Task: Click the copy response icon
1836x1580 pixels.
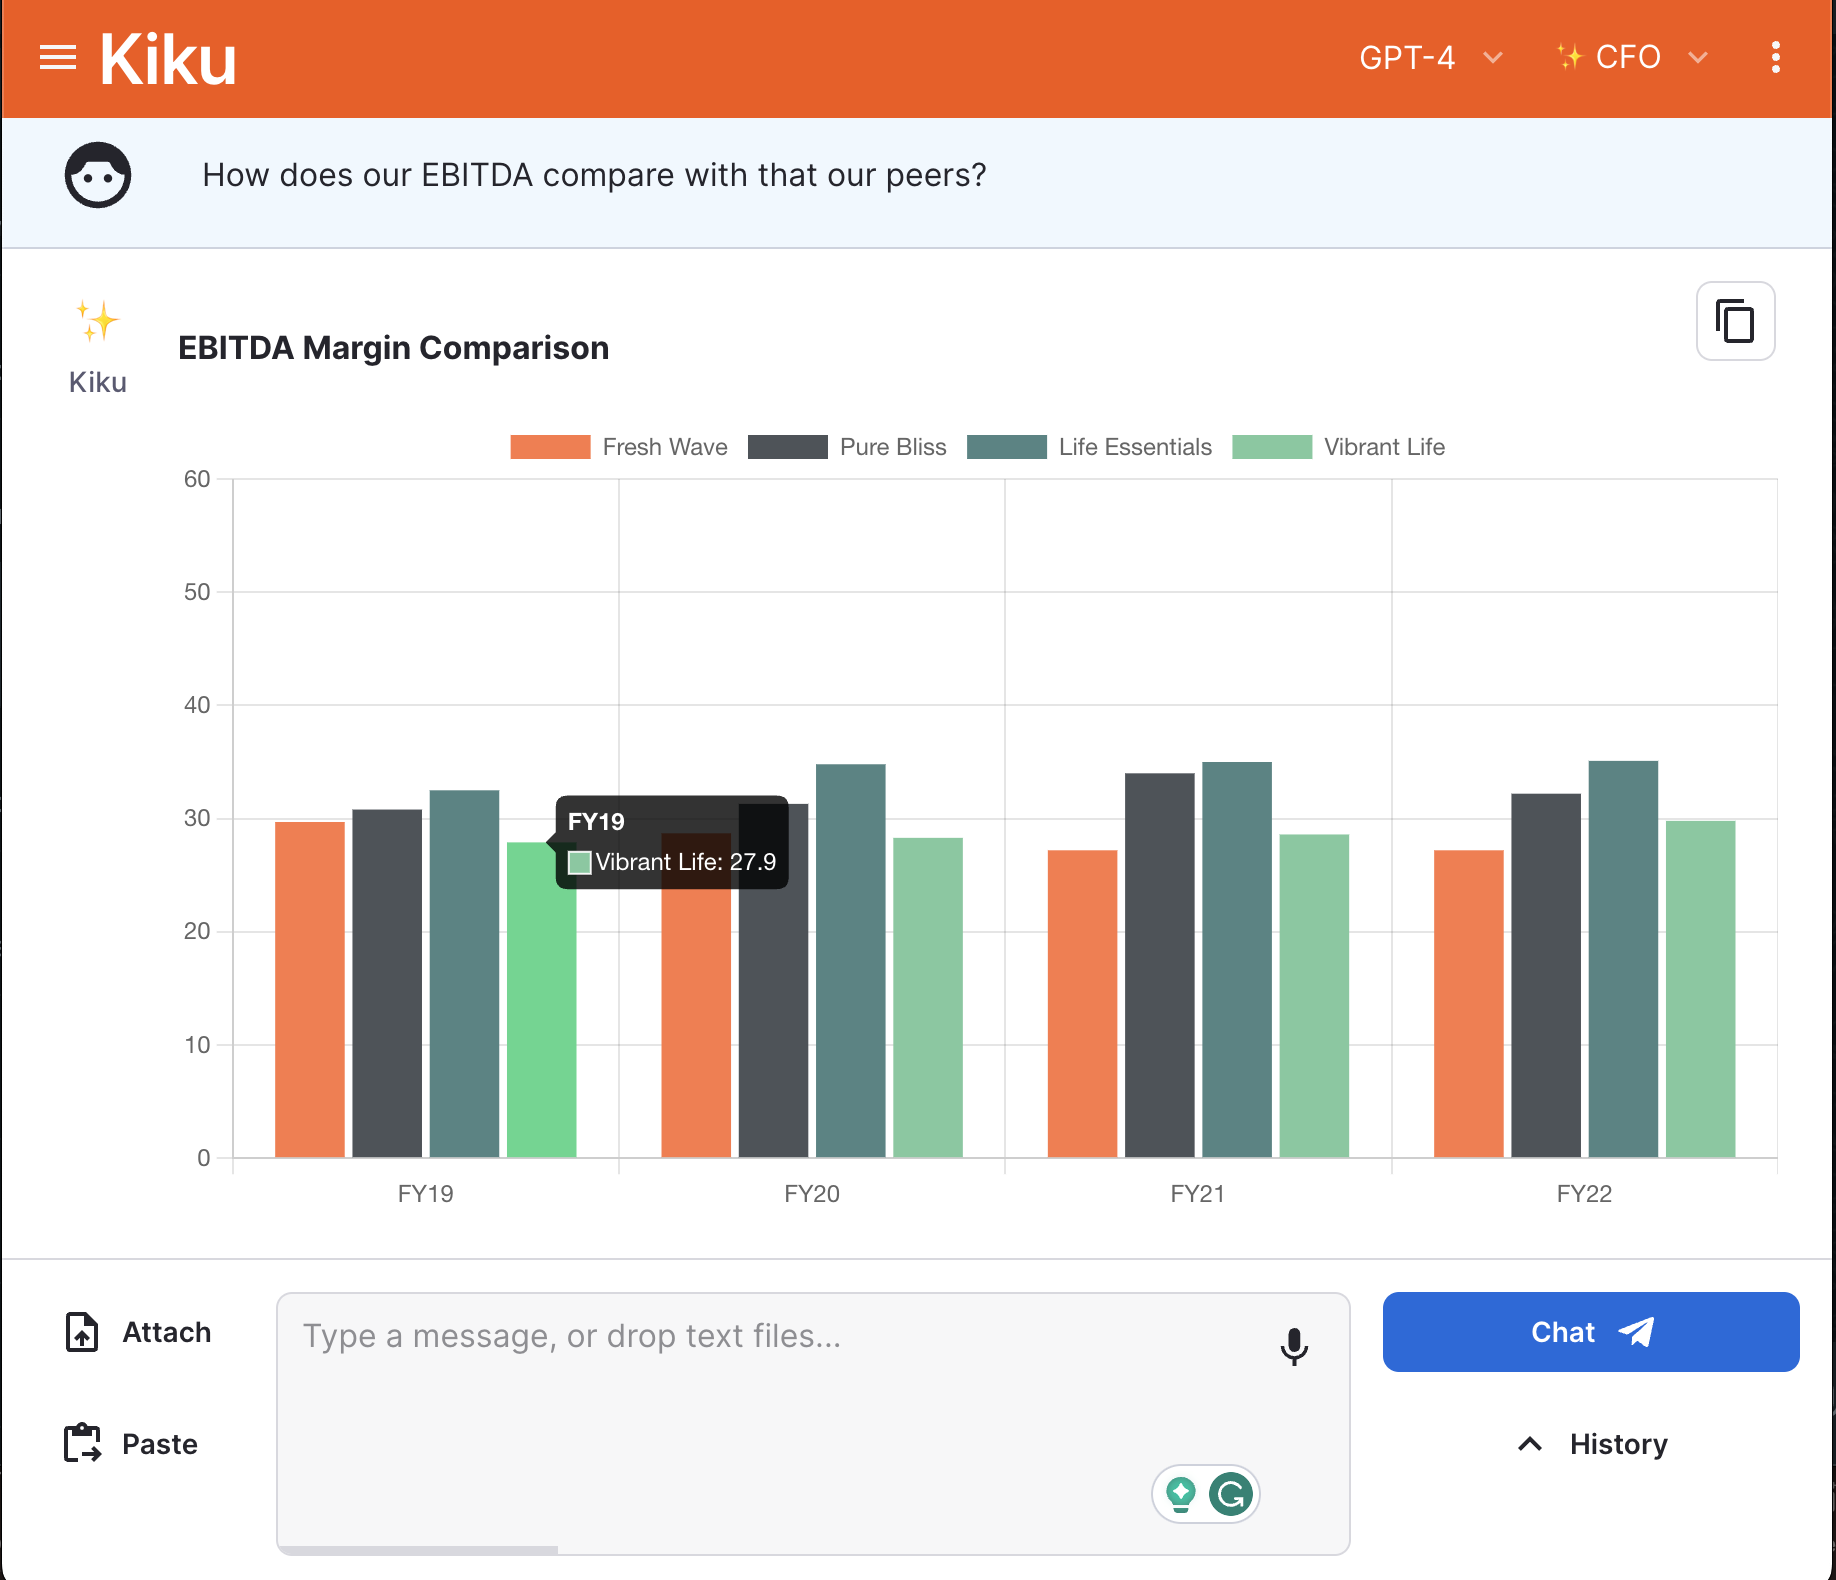Action: [1734, 321]
